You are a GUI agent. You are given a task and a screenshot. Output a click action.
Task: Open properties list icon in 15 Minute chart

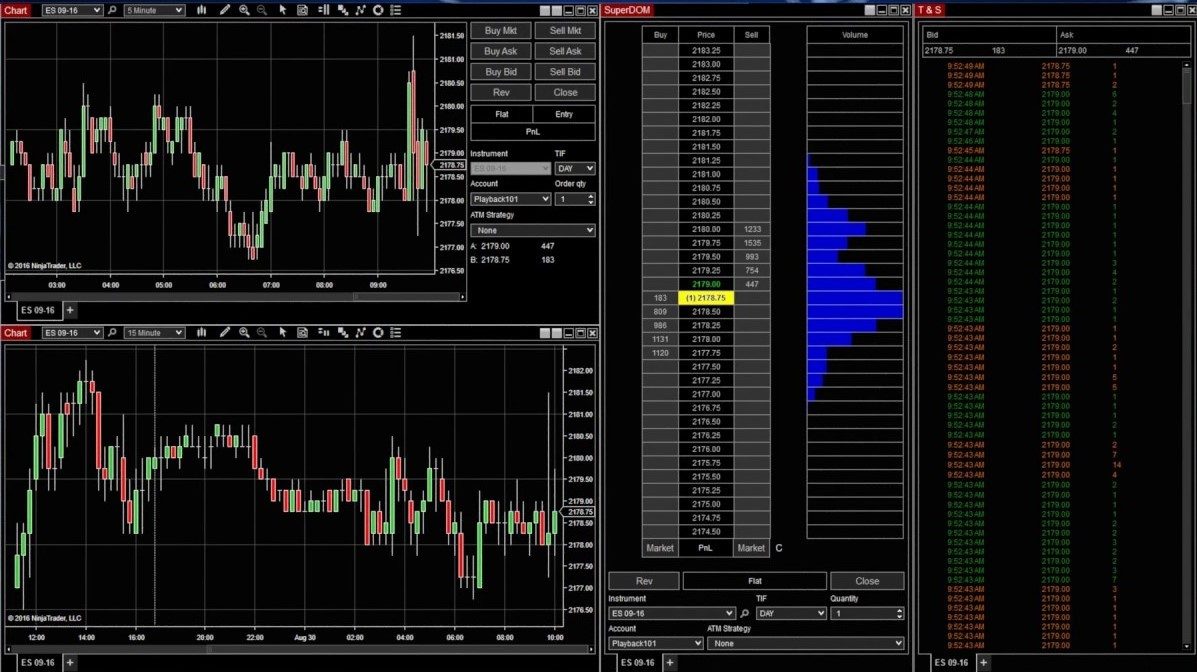(x=395, y=333)
